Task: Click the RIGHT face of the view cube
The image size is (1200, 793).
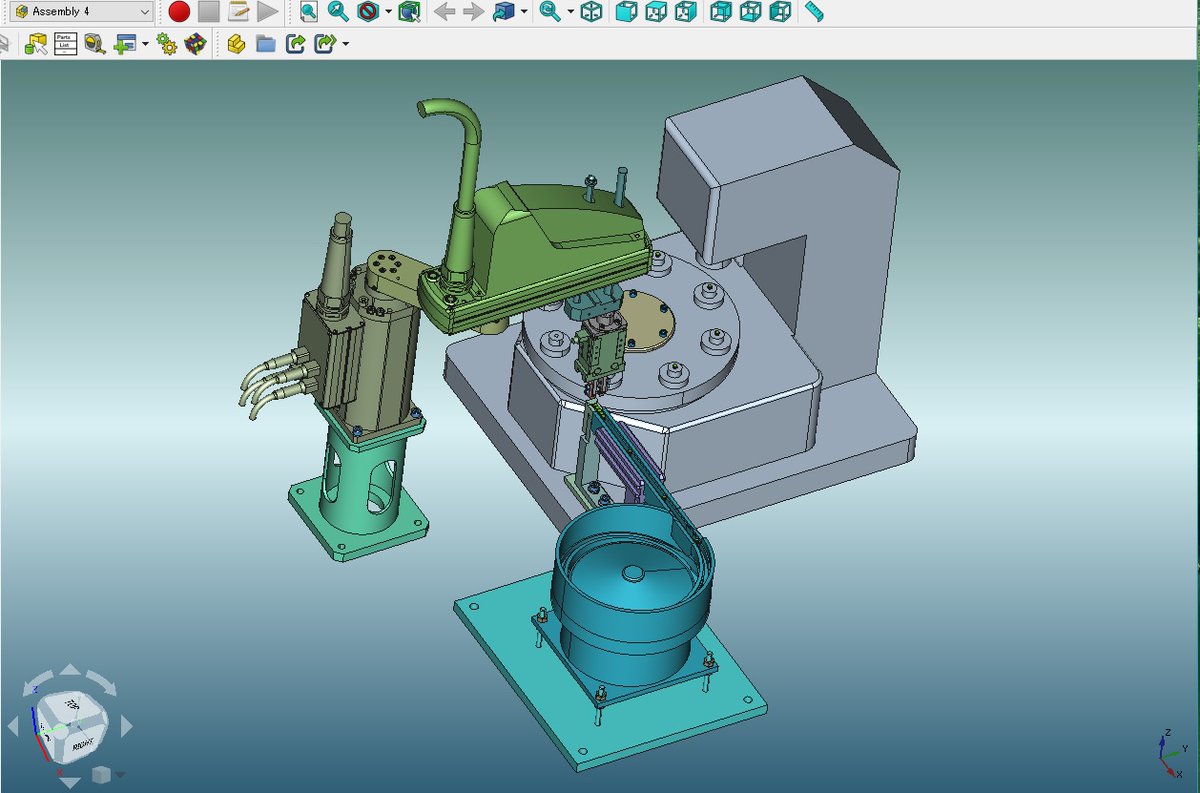Action: point(82,743)
